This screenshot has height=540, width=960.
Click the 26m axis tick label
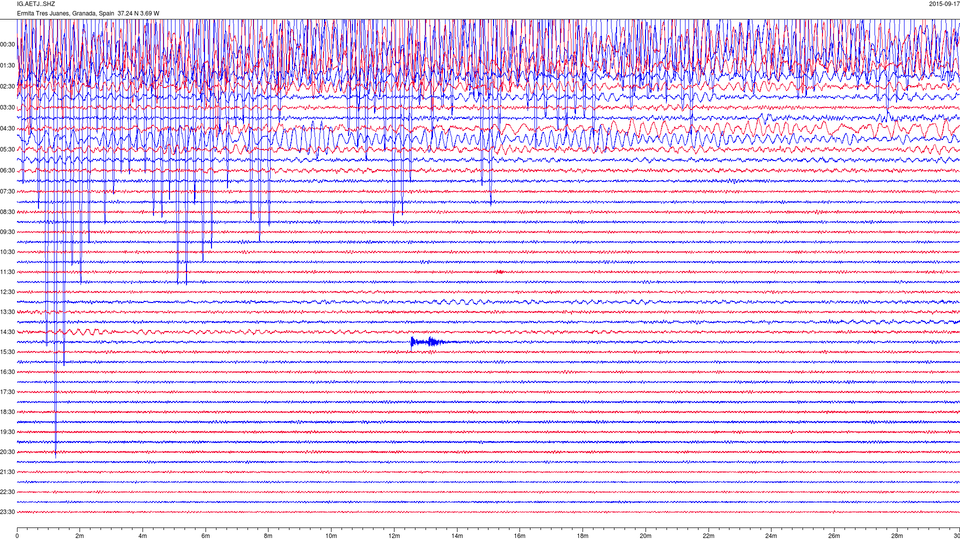(x=834, y=536)
